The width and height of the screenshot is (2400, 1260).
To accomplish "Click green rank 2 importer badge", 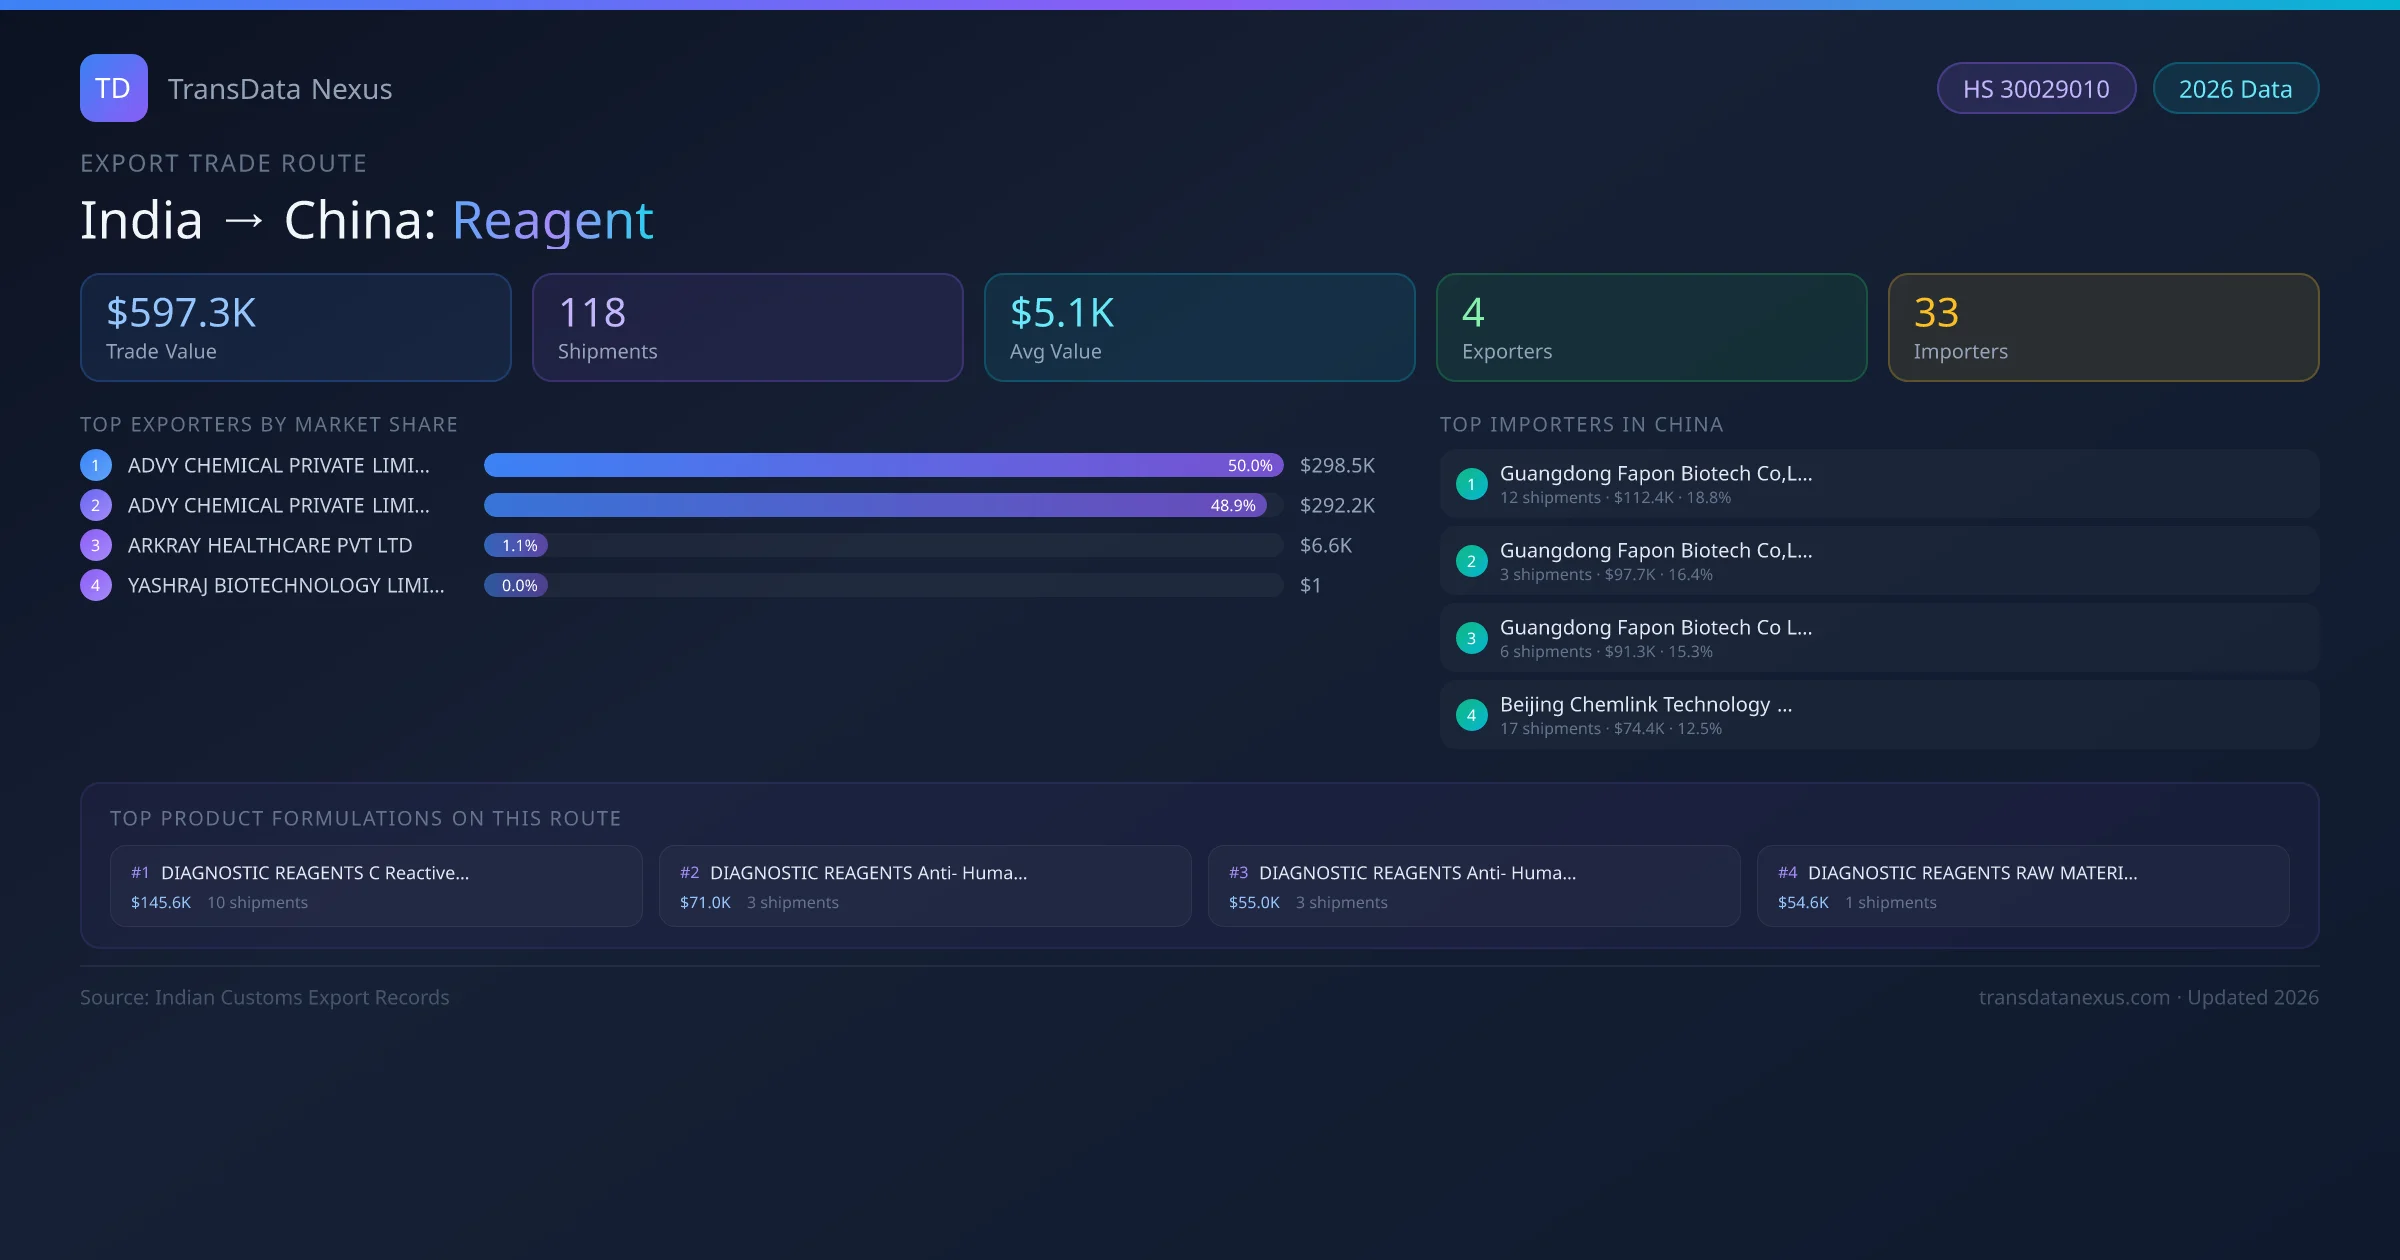I will pyautogui.click(x=1471, y=561).
